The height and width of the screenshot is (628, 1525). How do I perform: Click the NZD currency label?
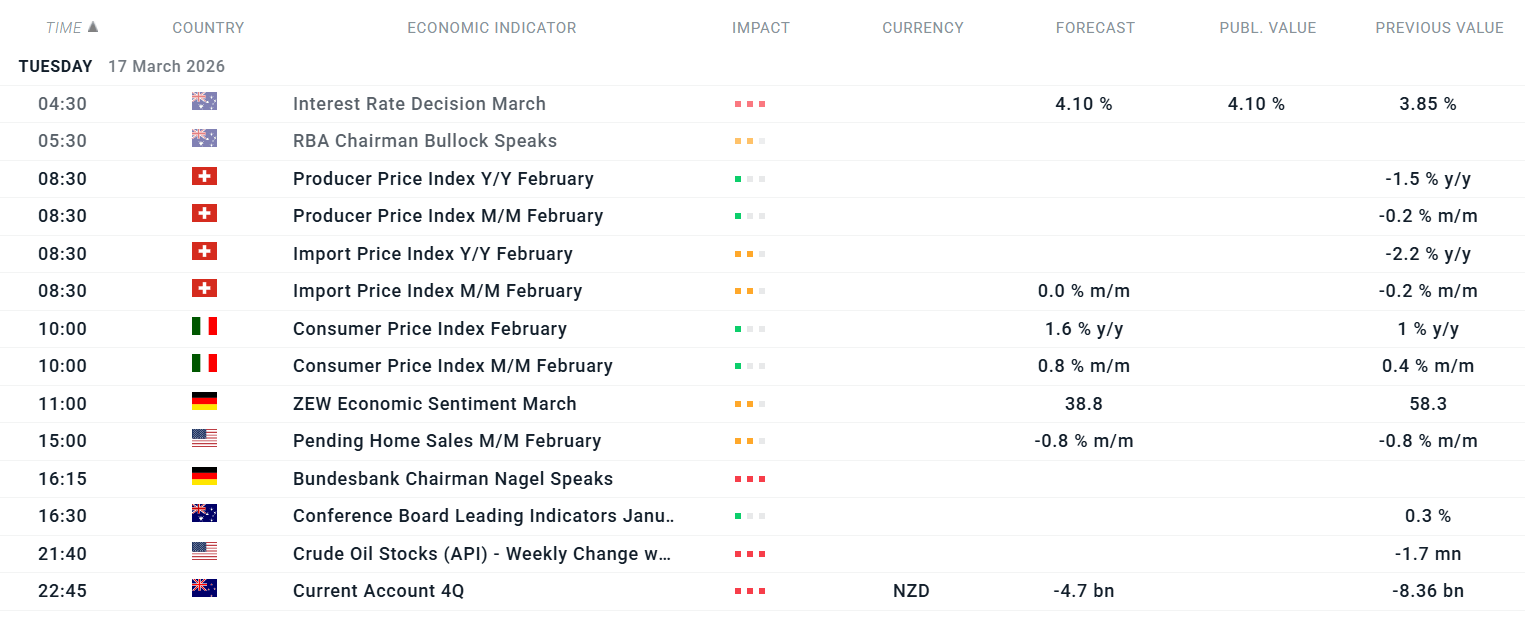pyautogui.click(x=911, y=591)
